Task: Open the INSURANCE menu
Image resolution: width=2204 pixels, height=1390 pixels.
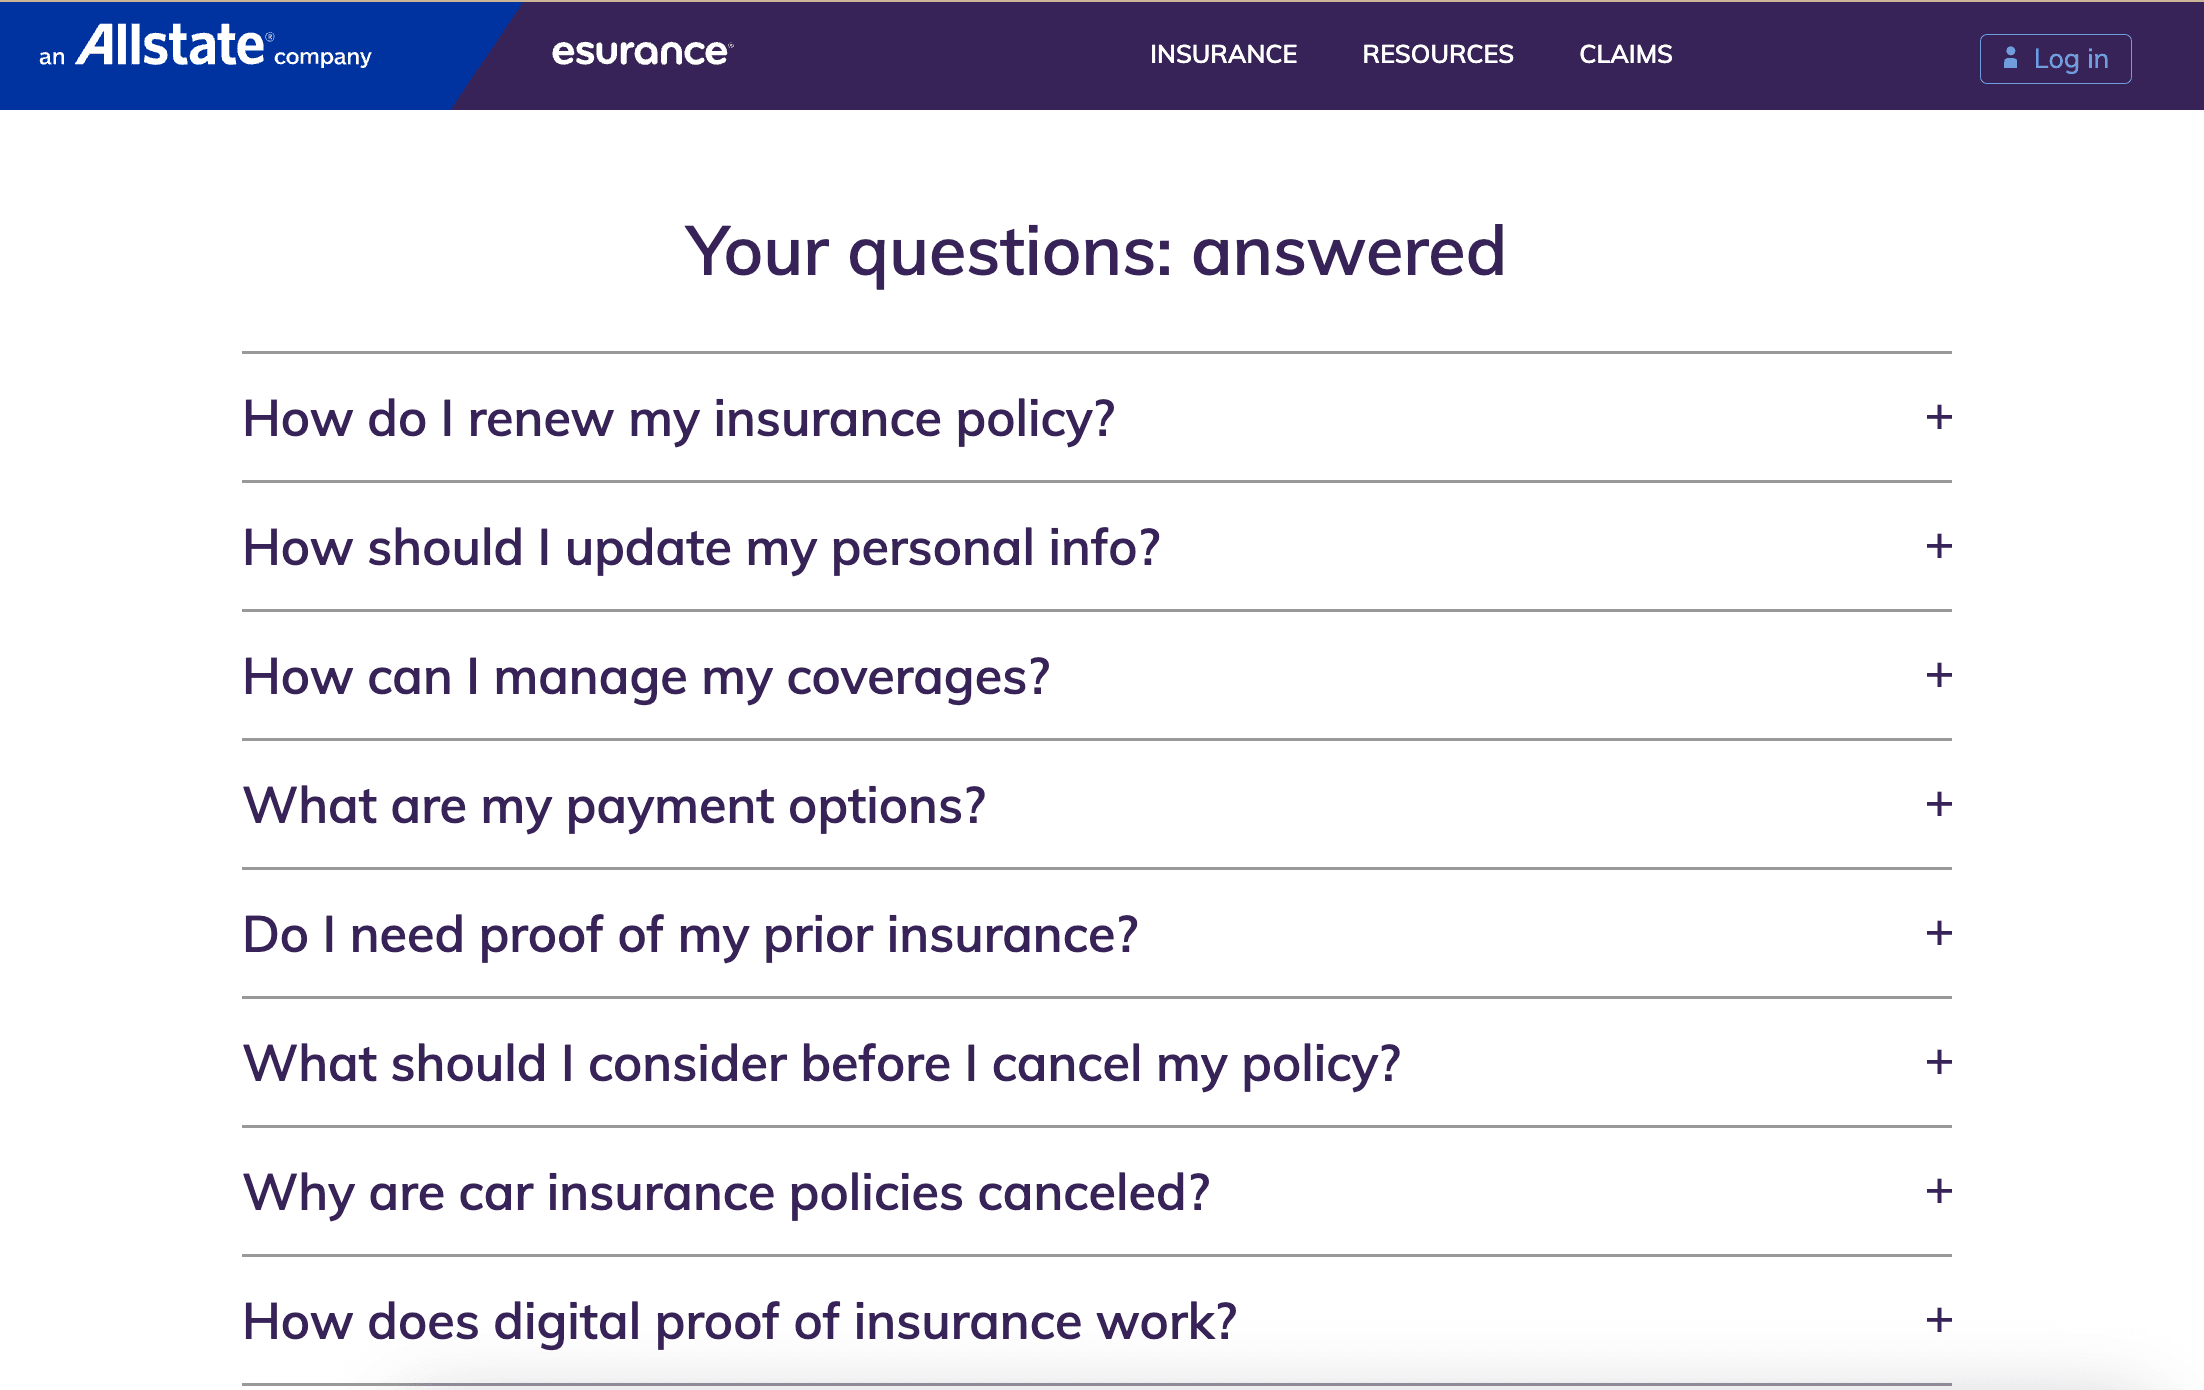Action: (1223, 54)
